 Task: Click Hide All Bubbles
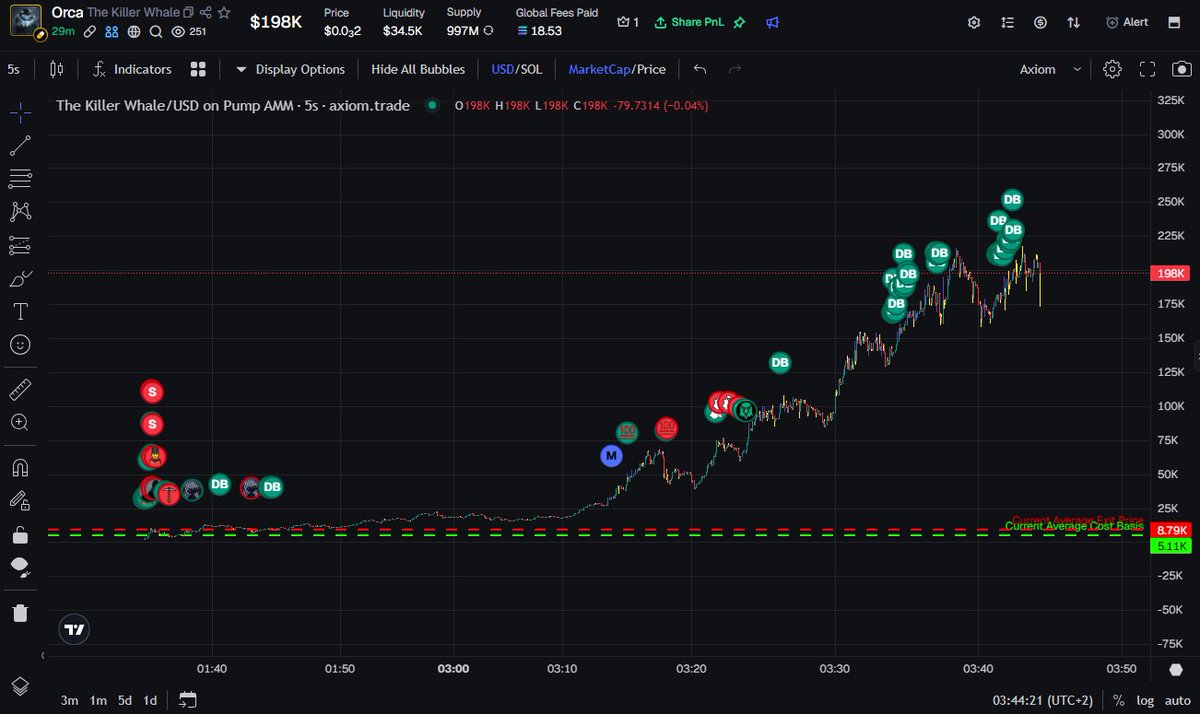click(418, 69)
